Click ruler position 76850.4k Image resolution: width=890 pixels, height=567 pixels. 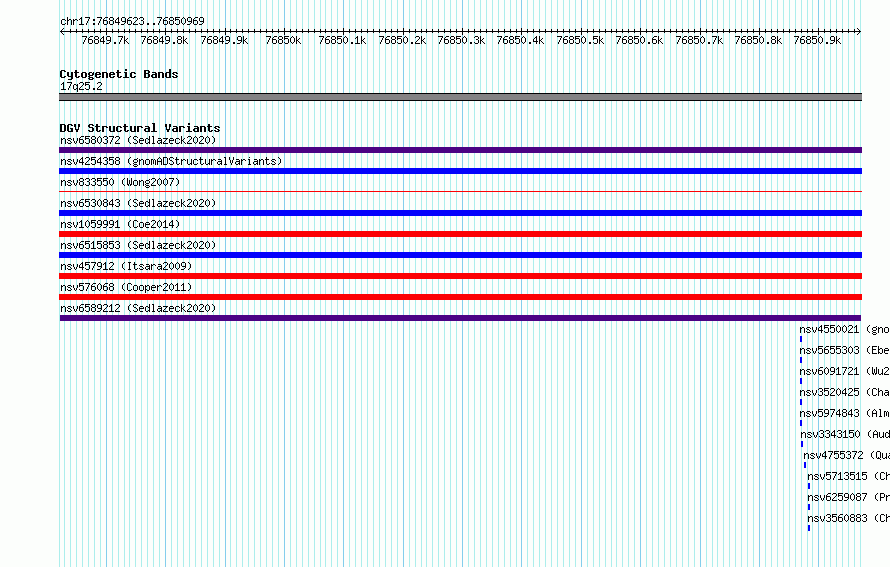(520, 40)
